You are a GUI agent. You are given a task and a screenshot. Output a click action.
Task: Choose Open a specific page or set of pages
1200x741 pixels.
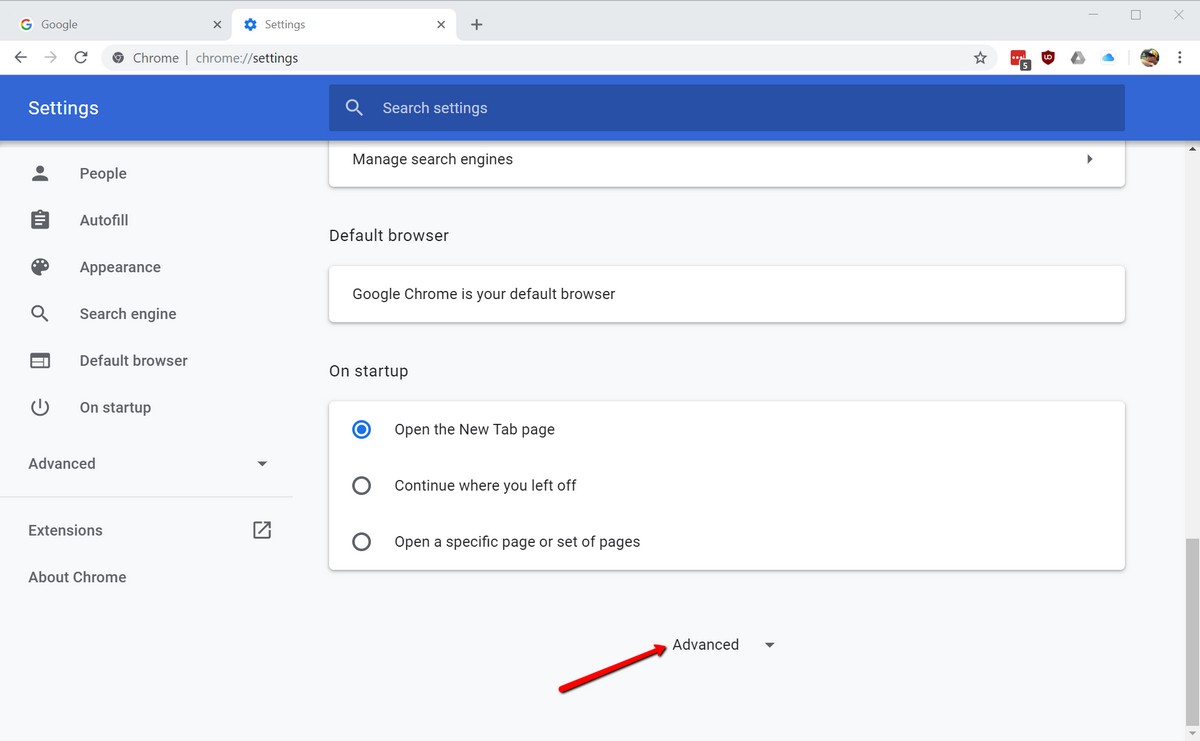point(362,541)
